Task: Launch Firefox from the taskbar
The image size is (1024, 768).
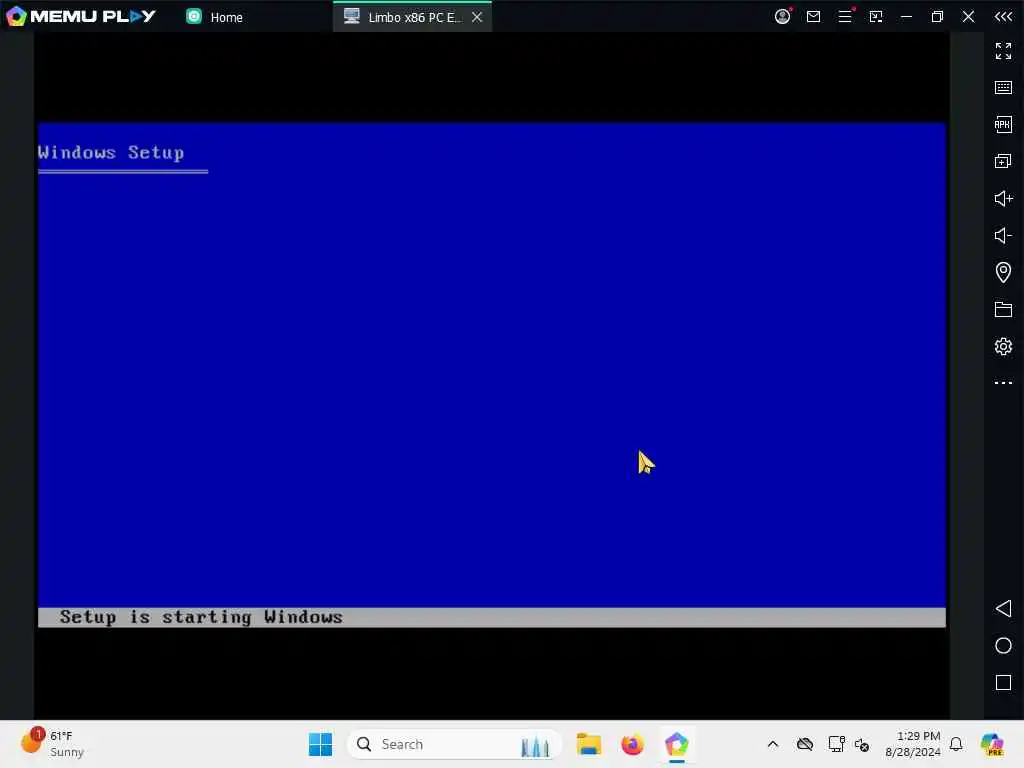Action: [632, 744]
